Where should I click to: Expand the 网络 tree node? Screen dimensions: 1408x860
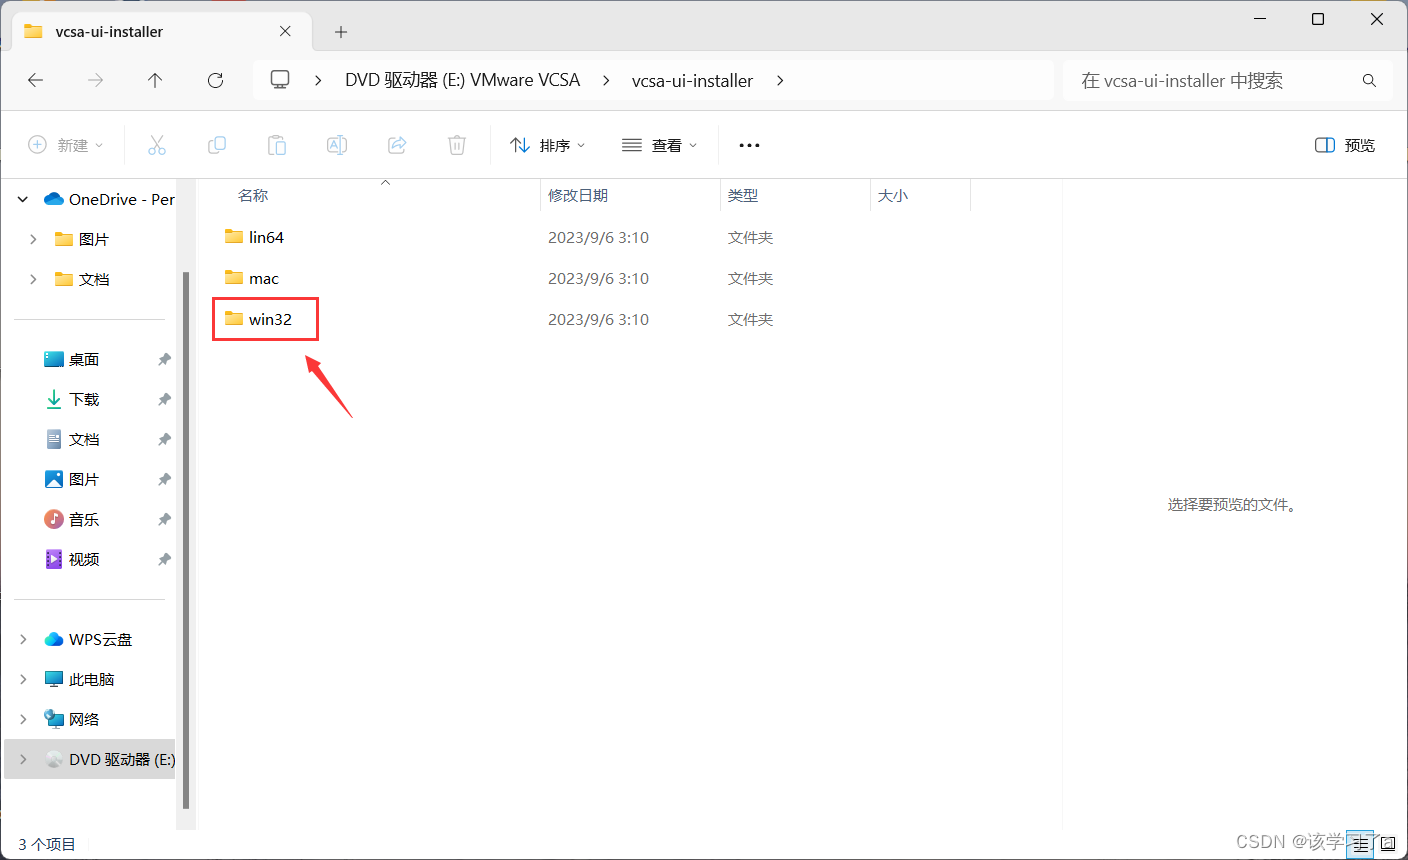click(x=23, y=719)
